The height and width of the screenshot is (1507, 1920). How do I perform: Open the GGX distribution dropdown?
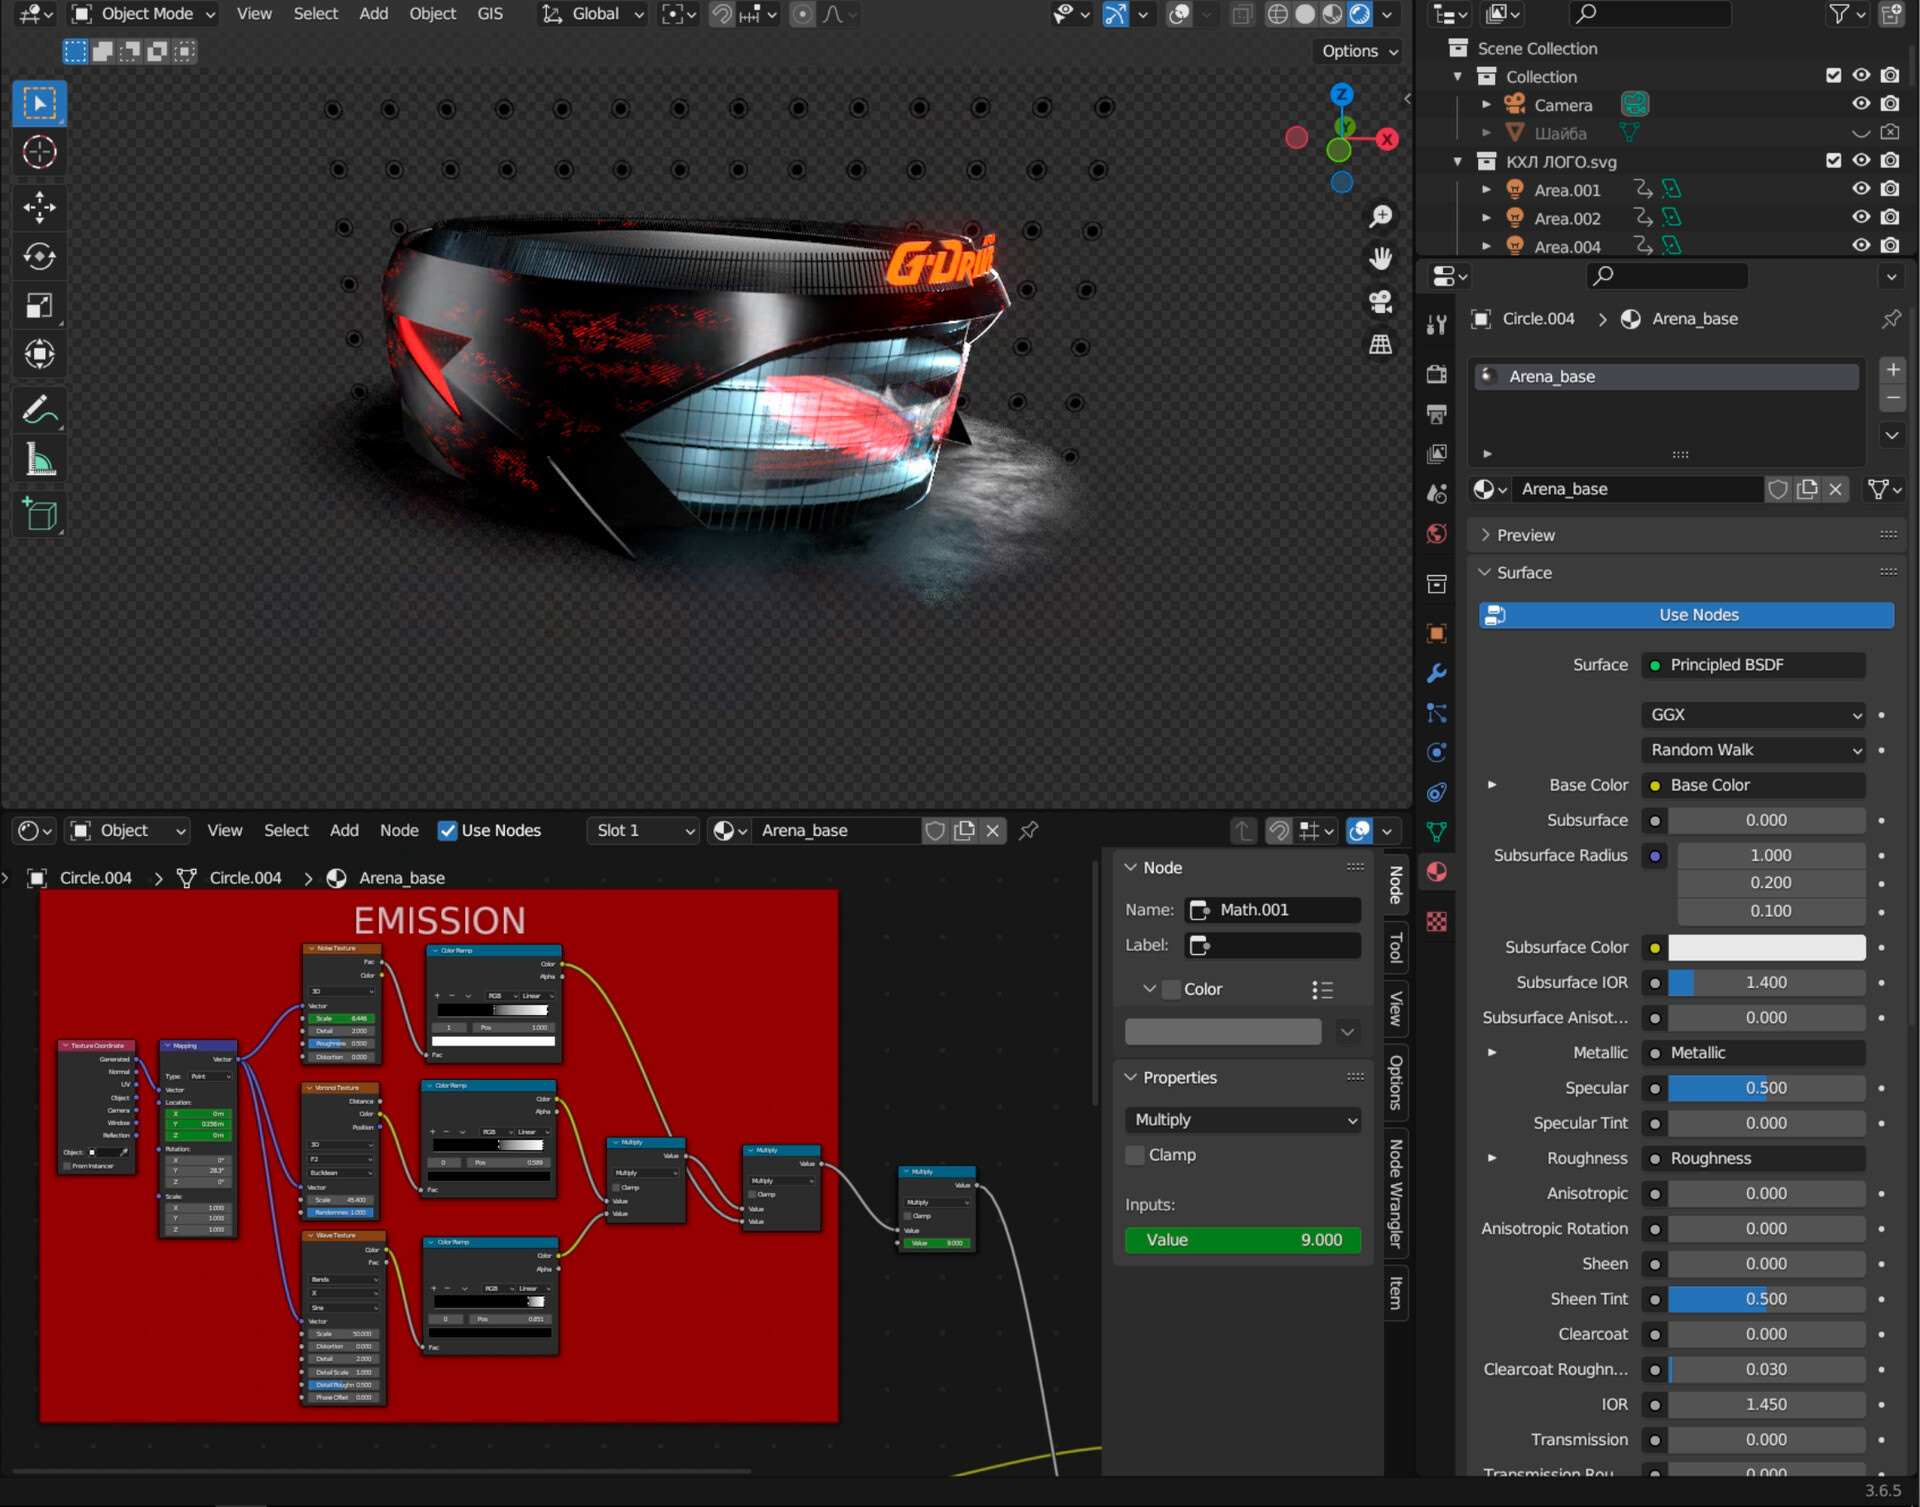tap(1753, 715)
